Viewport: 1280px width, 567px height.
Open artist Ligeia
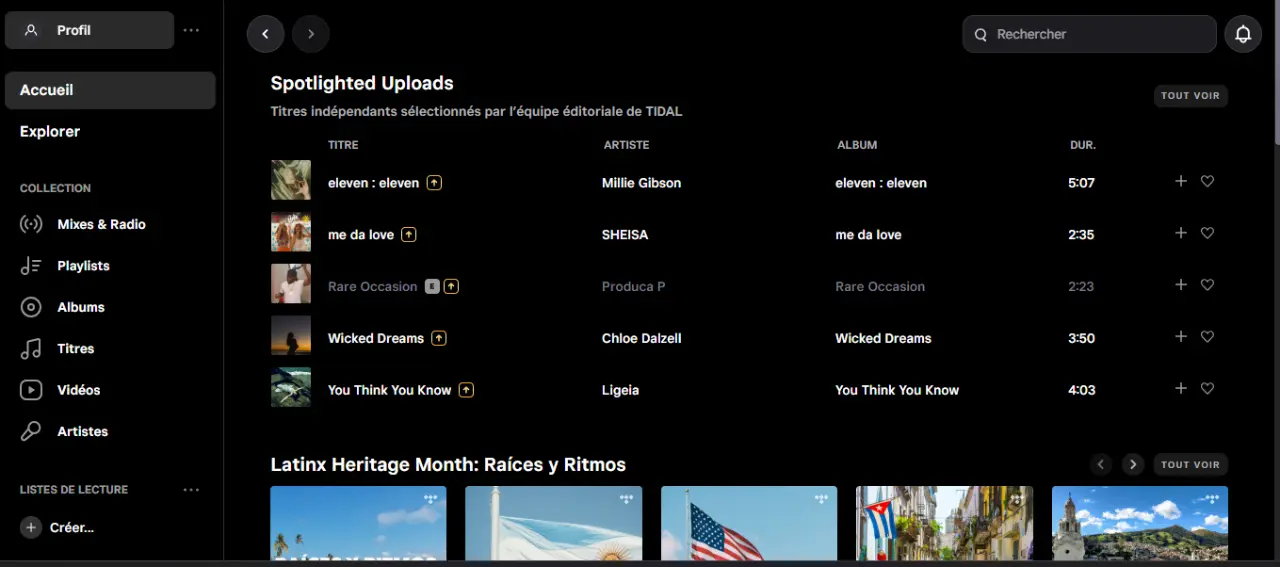point(620,390)
